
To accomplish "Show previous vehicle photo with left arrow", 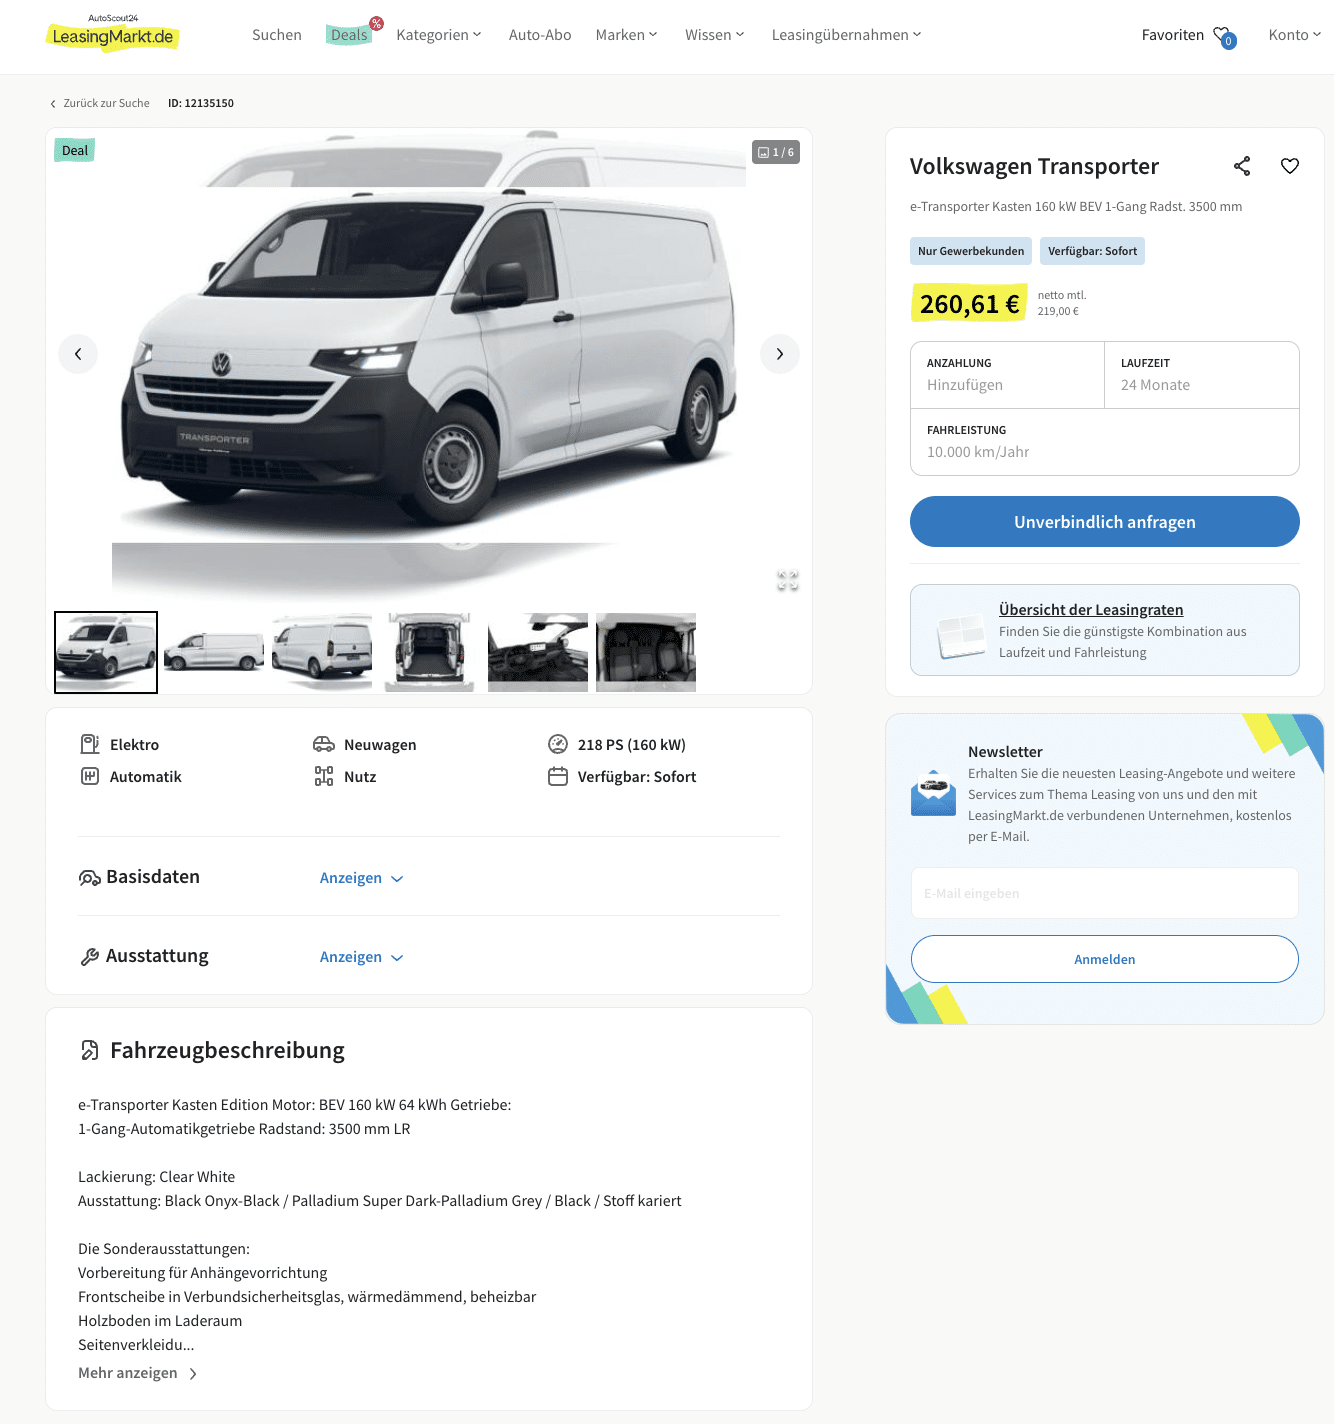I will (x=78, y=354).
